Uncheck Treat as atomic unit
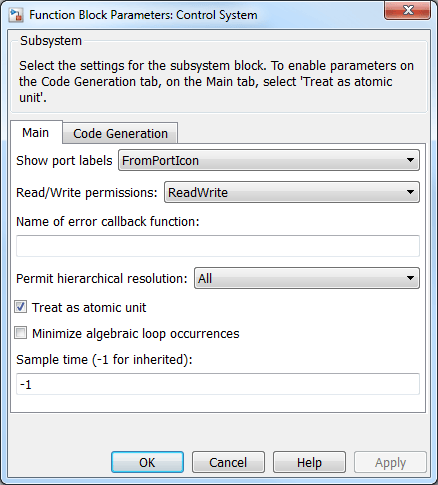The image size is (438, 485). point(21,307)
